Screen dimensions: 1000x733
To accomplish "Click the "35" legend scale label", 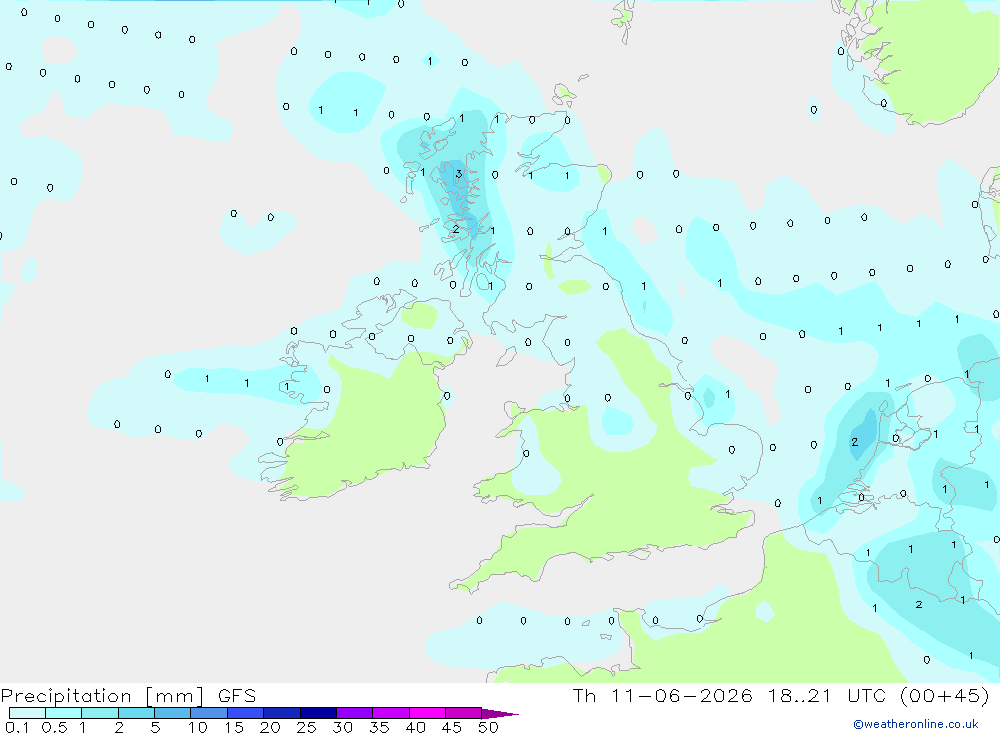I will tap(379, 727).
